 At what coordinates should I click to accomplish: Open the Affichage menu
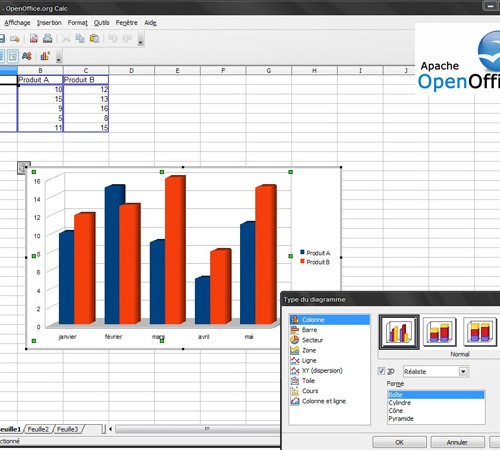click(17, 23)
